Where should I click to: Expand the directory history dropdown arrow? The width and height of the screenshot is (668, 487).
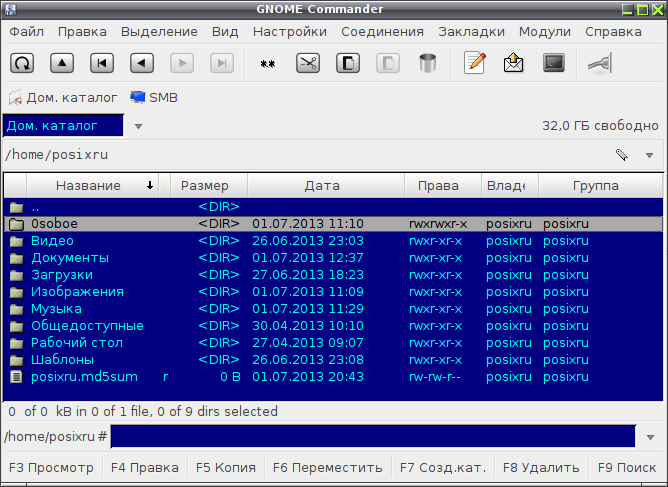(x=649, y=155)
